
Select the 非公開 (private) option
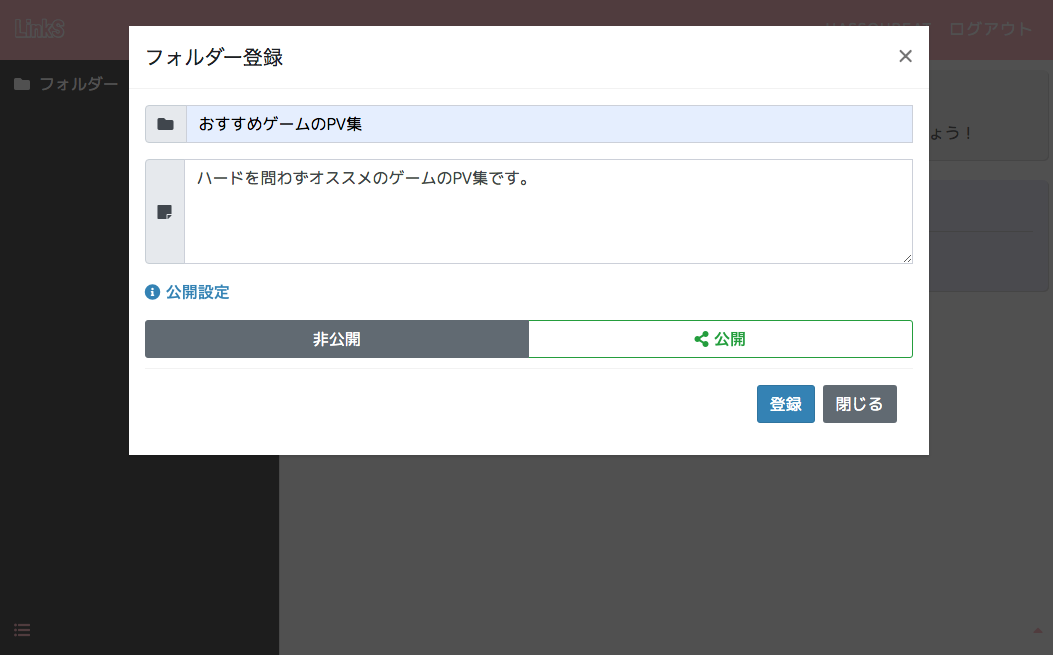click(337, 338)
